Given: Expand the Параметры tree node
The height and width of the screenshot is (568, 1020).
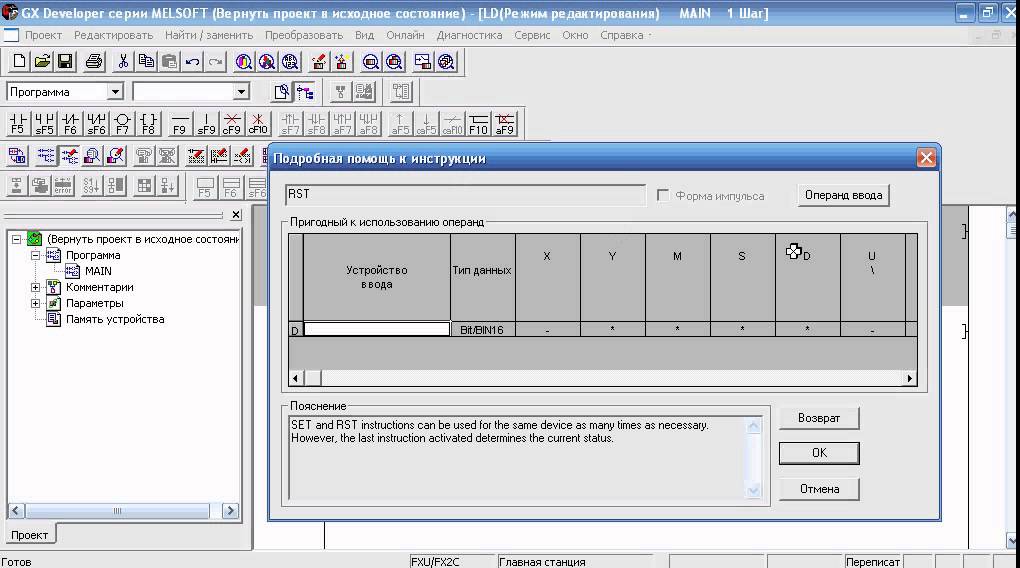Looking at the screenshot, I should click(36, 303).
